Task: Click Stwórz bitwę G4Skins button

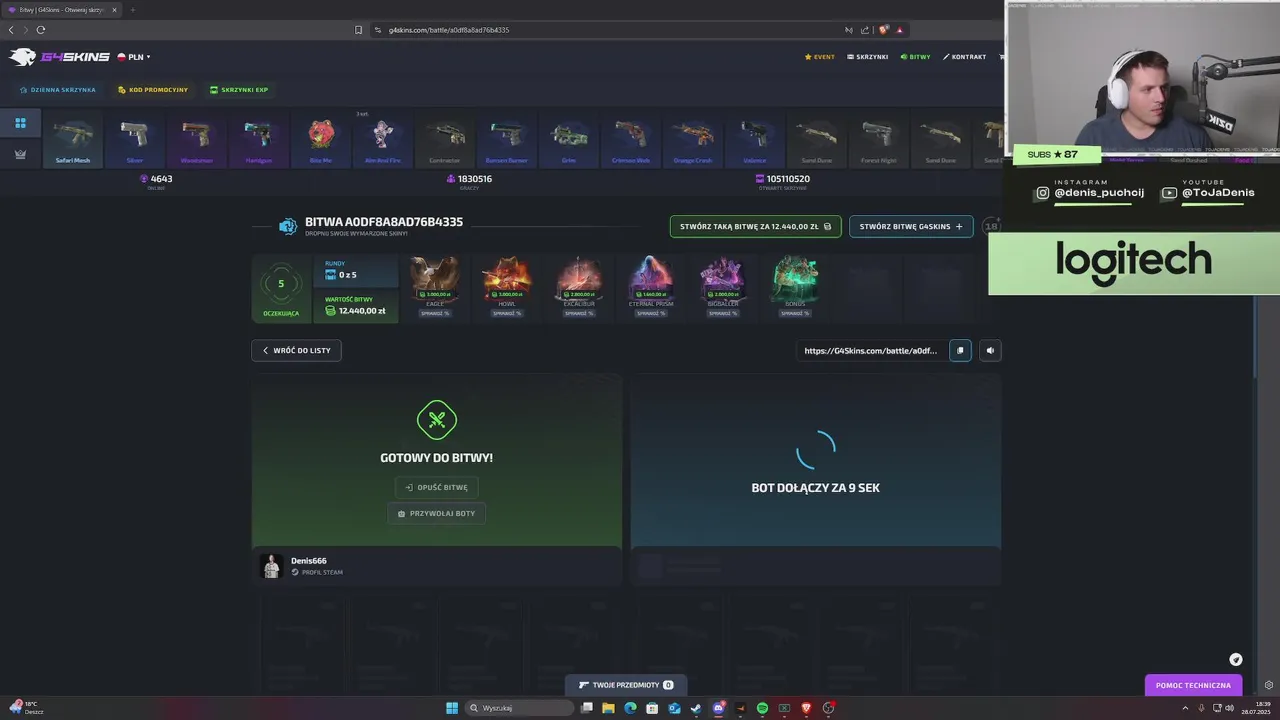Action: [x=911, y=227]
